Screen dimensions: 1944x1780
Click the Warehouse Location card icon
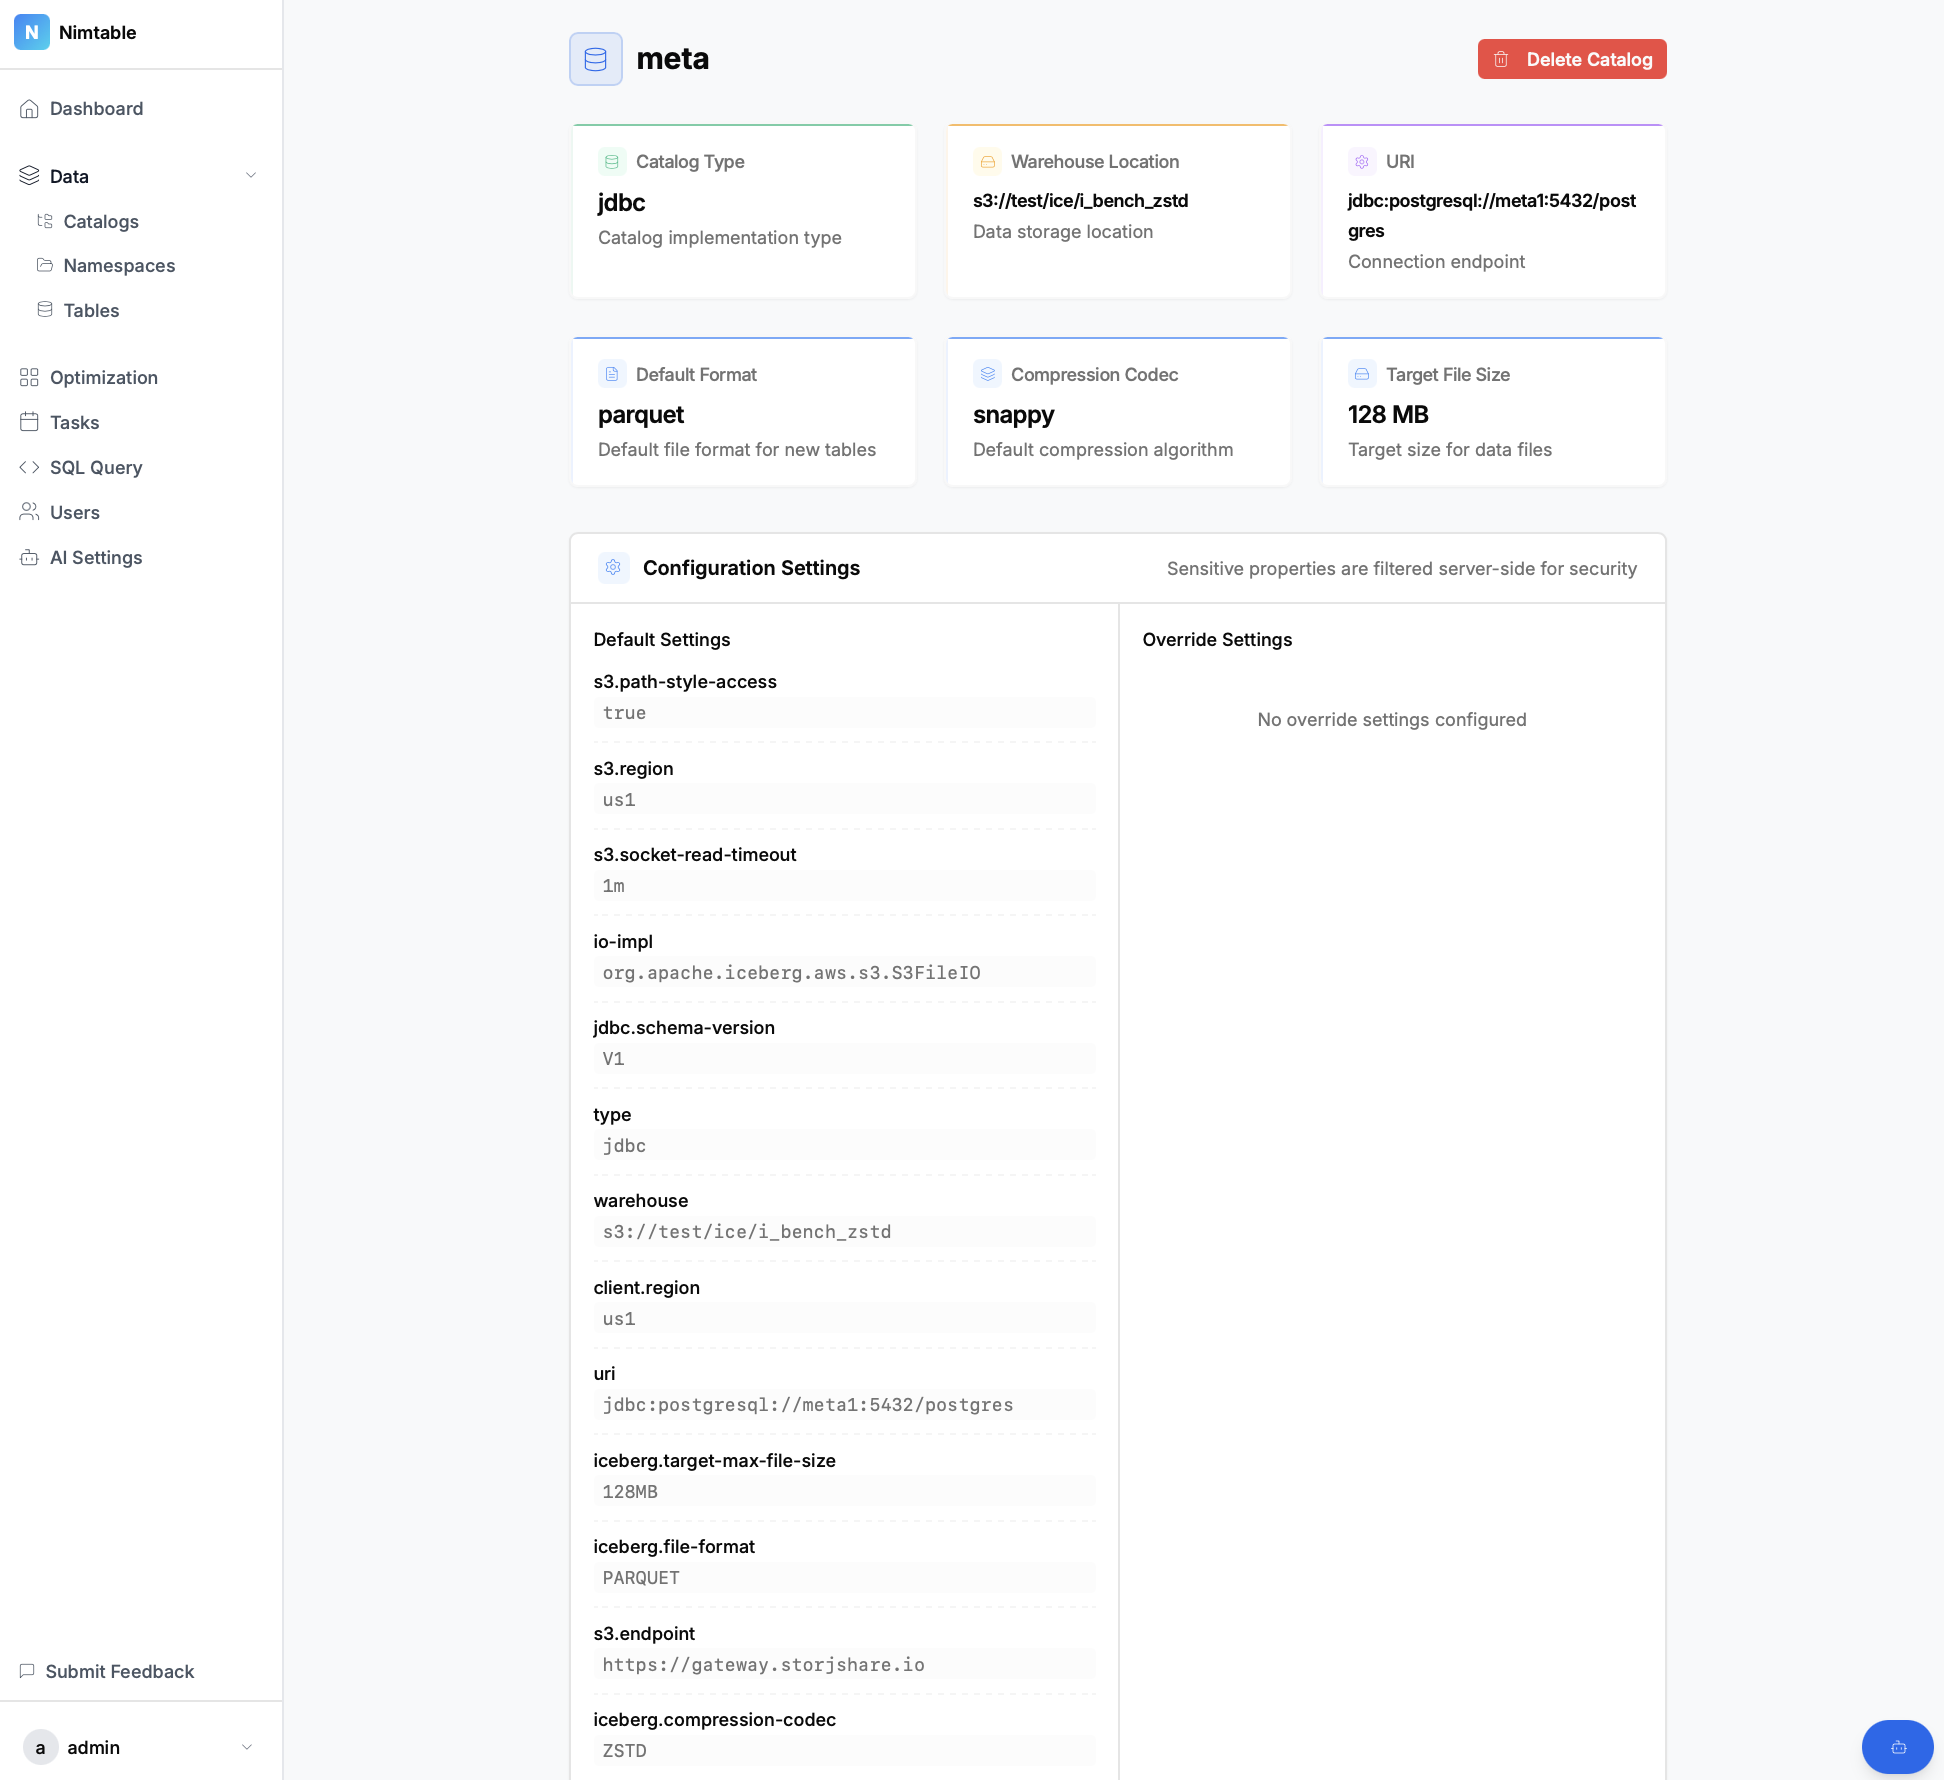pos(987,162)
